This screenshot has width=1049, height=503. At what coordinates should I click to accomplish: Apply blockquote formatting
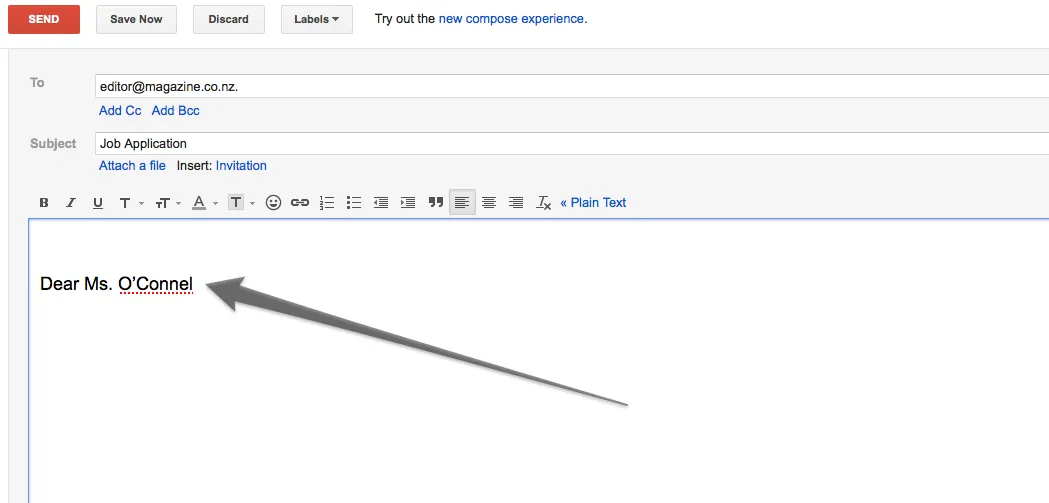coord(435,203)
